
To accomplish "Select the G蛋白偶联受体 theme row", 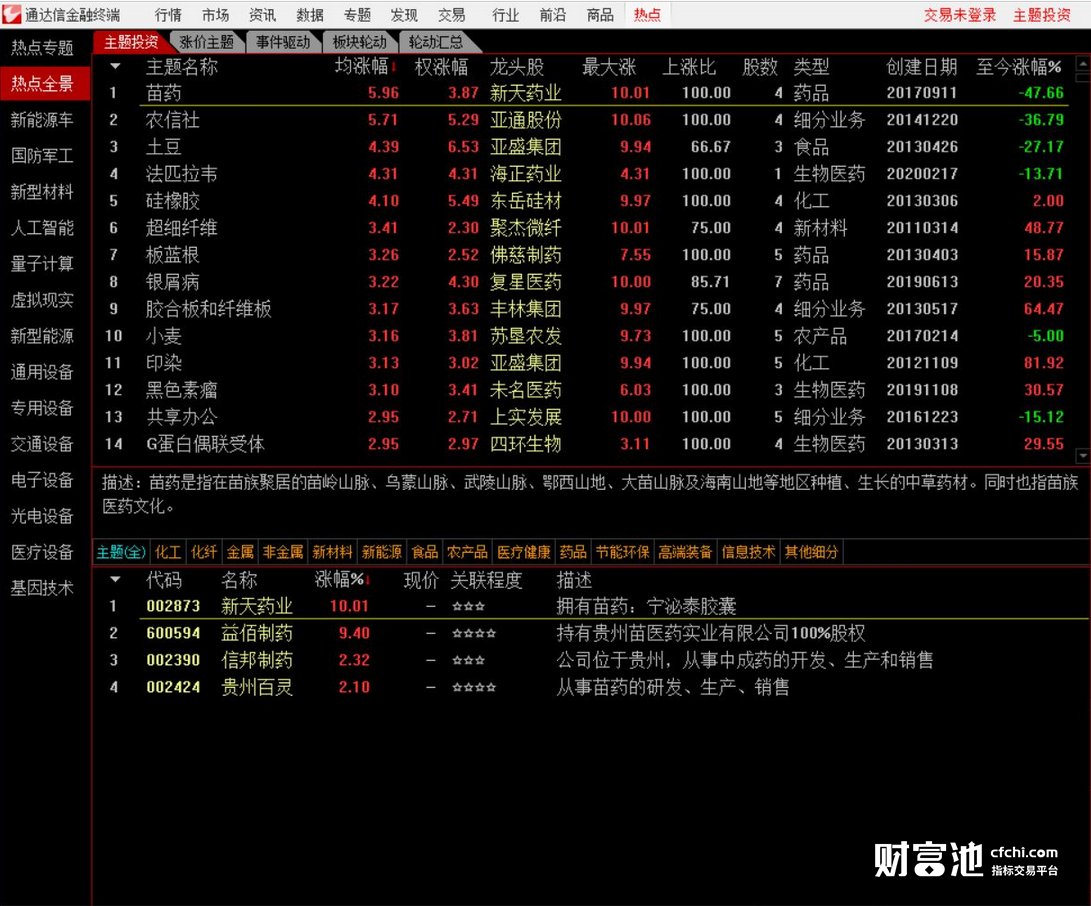I will click(x=586, y=444).
